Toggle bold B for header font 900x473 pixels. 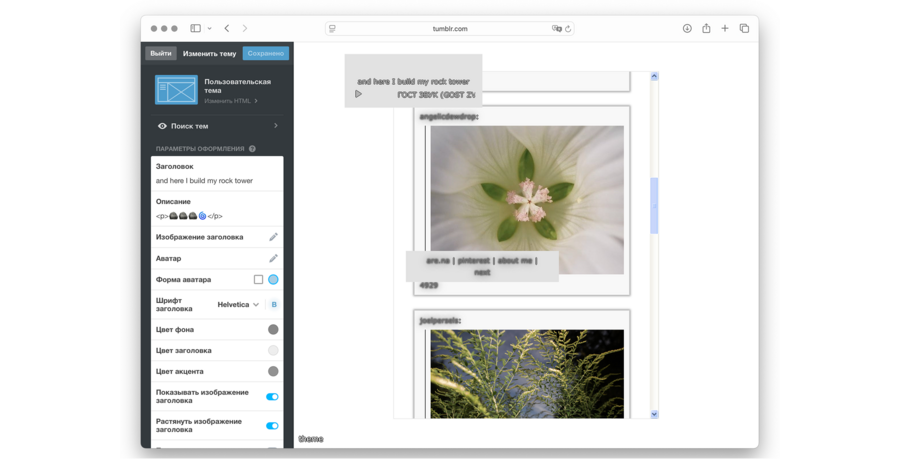[x=273, y=304]
